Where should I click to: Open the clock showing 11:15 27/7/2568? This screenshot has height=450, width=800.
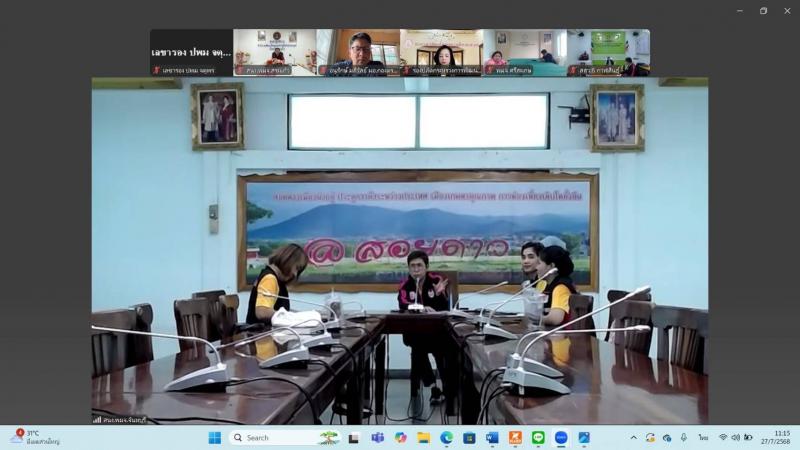(x=776, y=438)
